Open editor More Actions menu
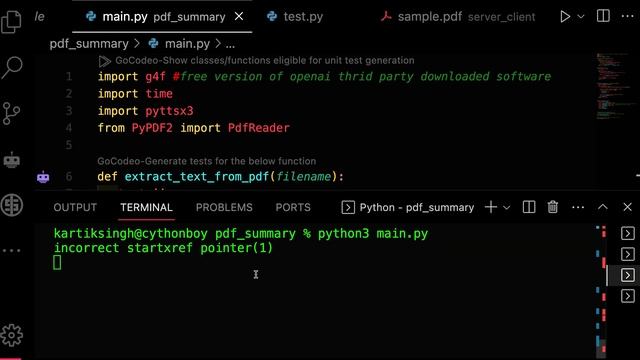Viewport: 640px width, 360px height. tap(627, 16)
